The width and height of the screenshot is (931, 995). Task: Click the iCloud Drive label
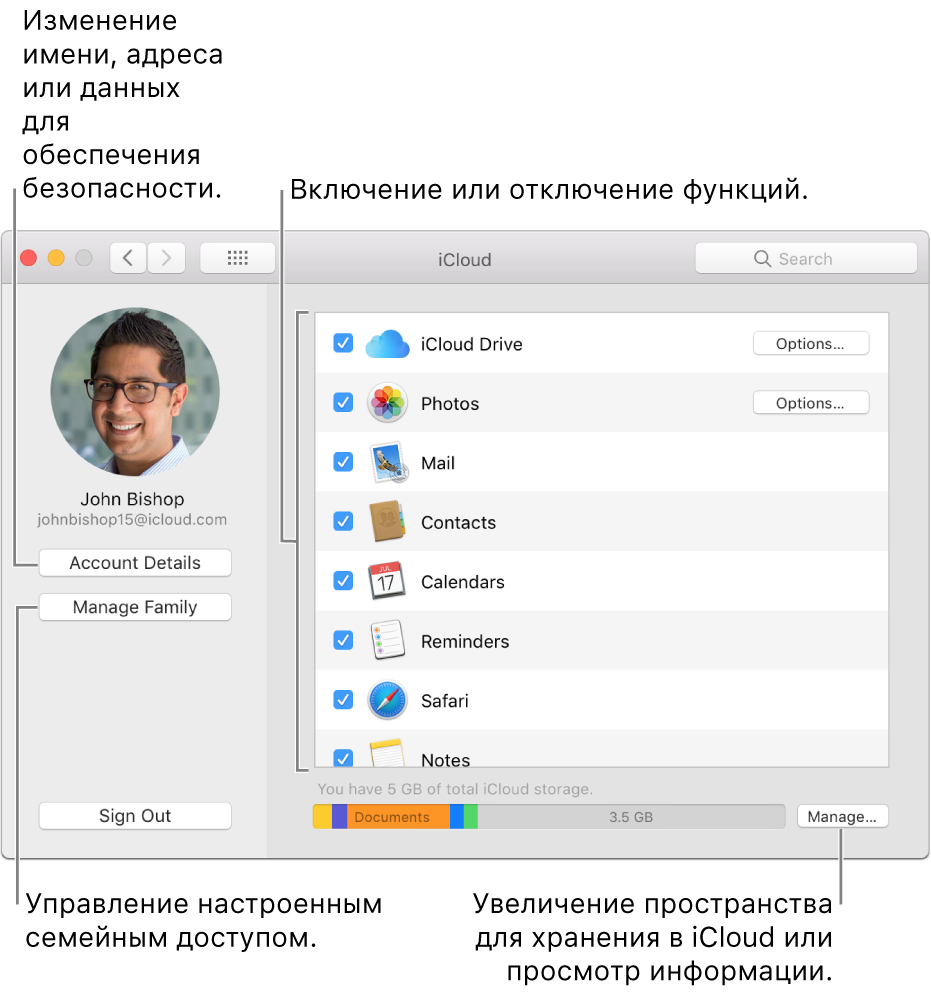click(472, 344)
